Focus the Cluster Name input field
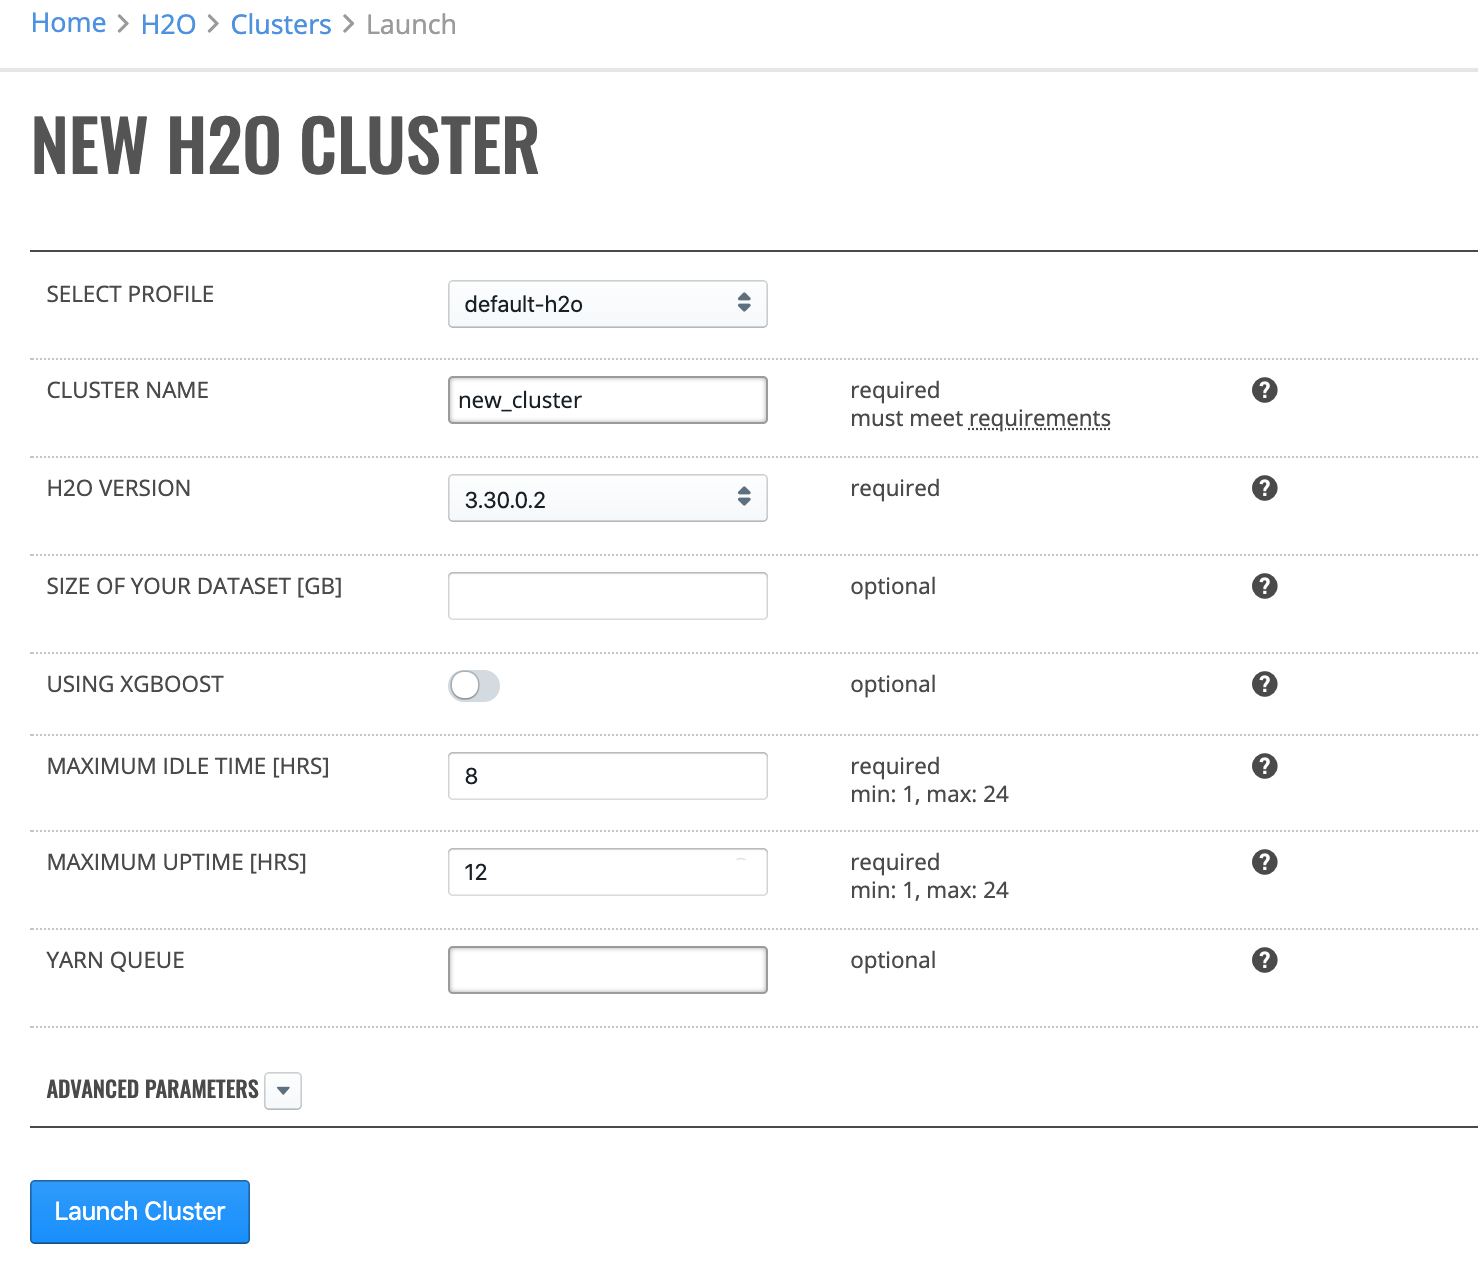1478x1266 pixels. pyautogui.click(x=608, y=400)
